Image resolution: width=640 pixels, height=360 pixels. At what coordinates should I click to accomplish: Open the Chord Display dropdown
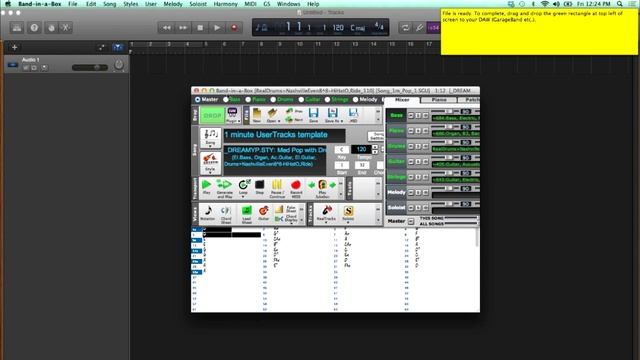(x=286, y=219)
